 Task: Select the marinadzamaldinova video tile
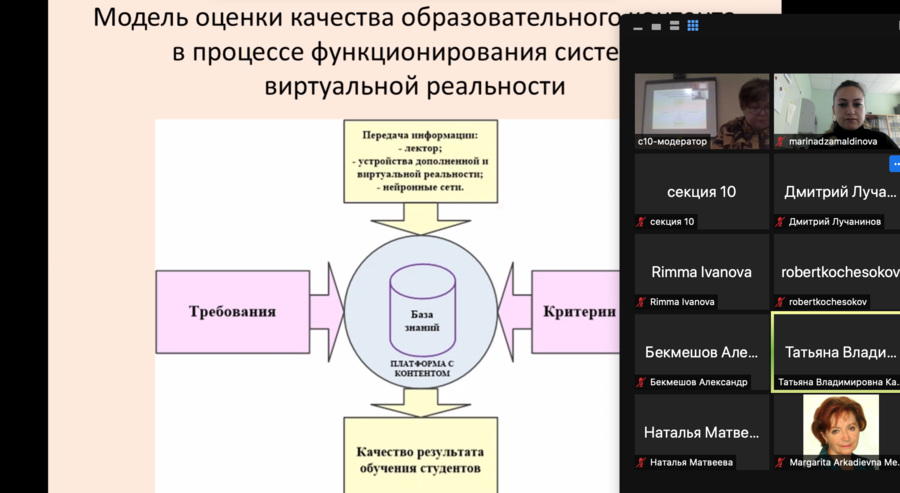[835, 106]
